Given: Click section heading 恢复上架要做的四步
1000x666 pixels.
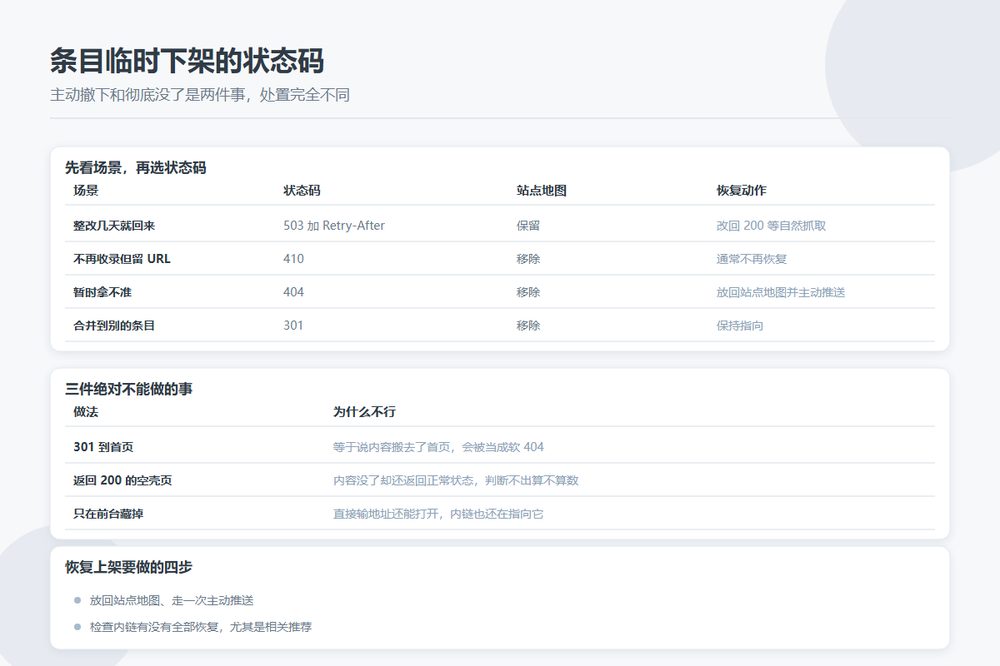Looking at the screenshot, I should pos(129,567).
